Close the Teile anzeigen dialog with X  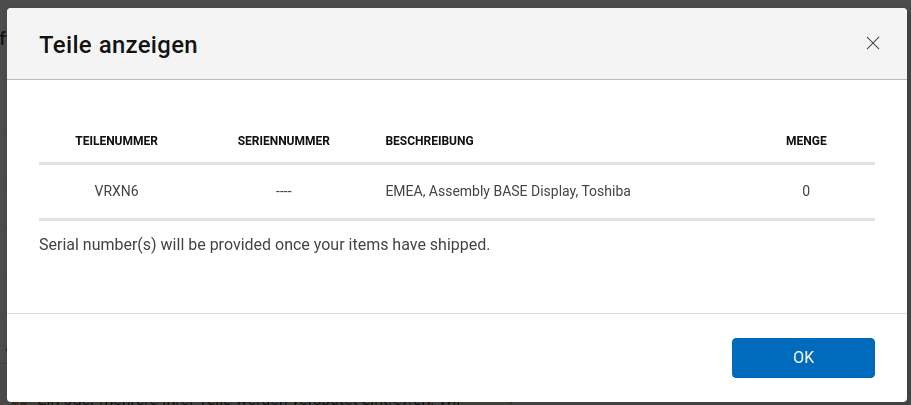point(873,43)
